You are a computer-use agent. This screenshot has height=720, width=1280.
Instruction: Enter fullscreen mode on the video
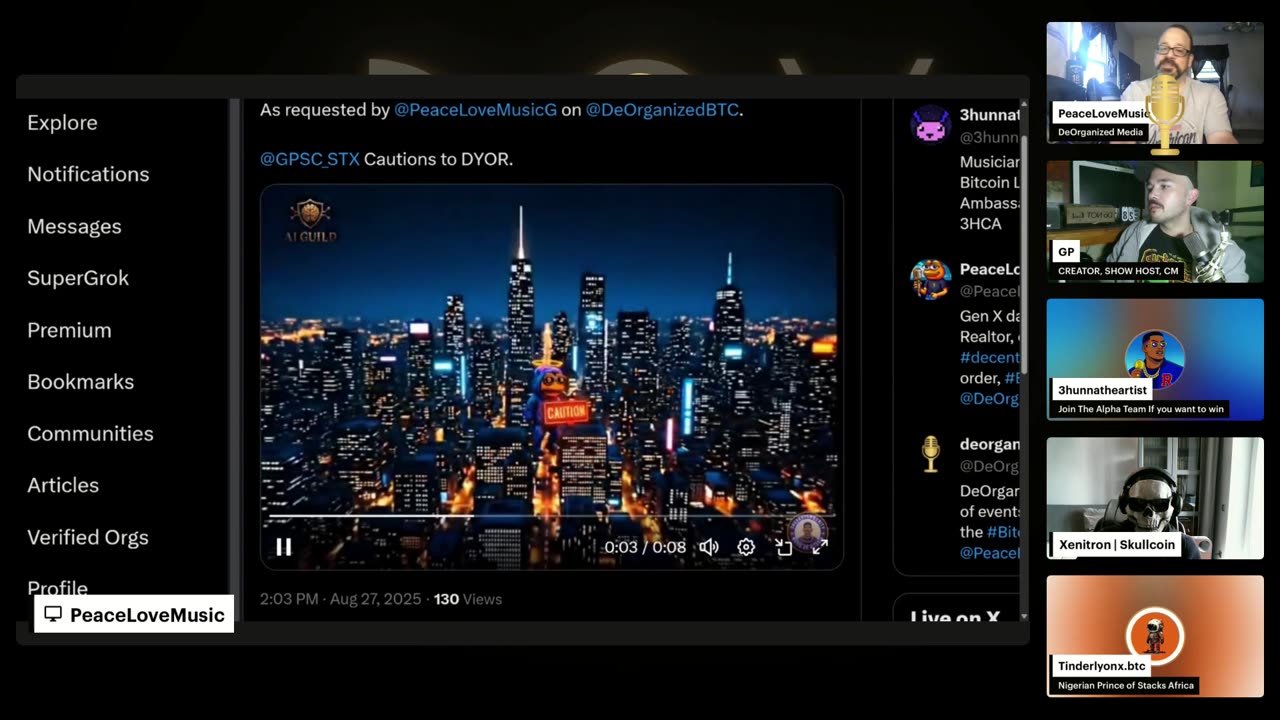click(x=820, y=547)
